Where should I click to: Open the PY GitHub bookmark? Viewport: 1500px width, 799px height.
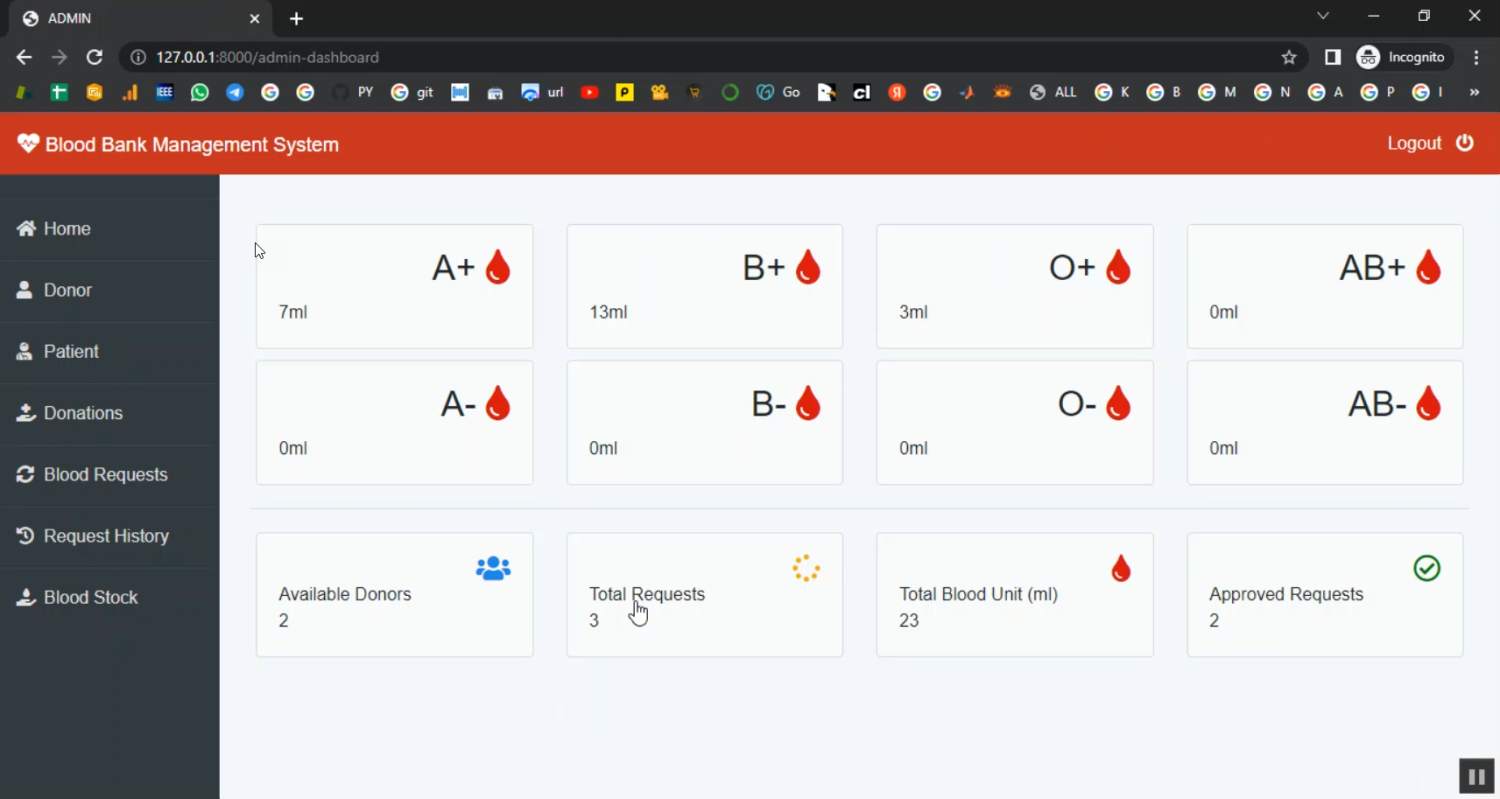(x=352, y=92)
